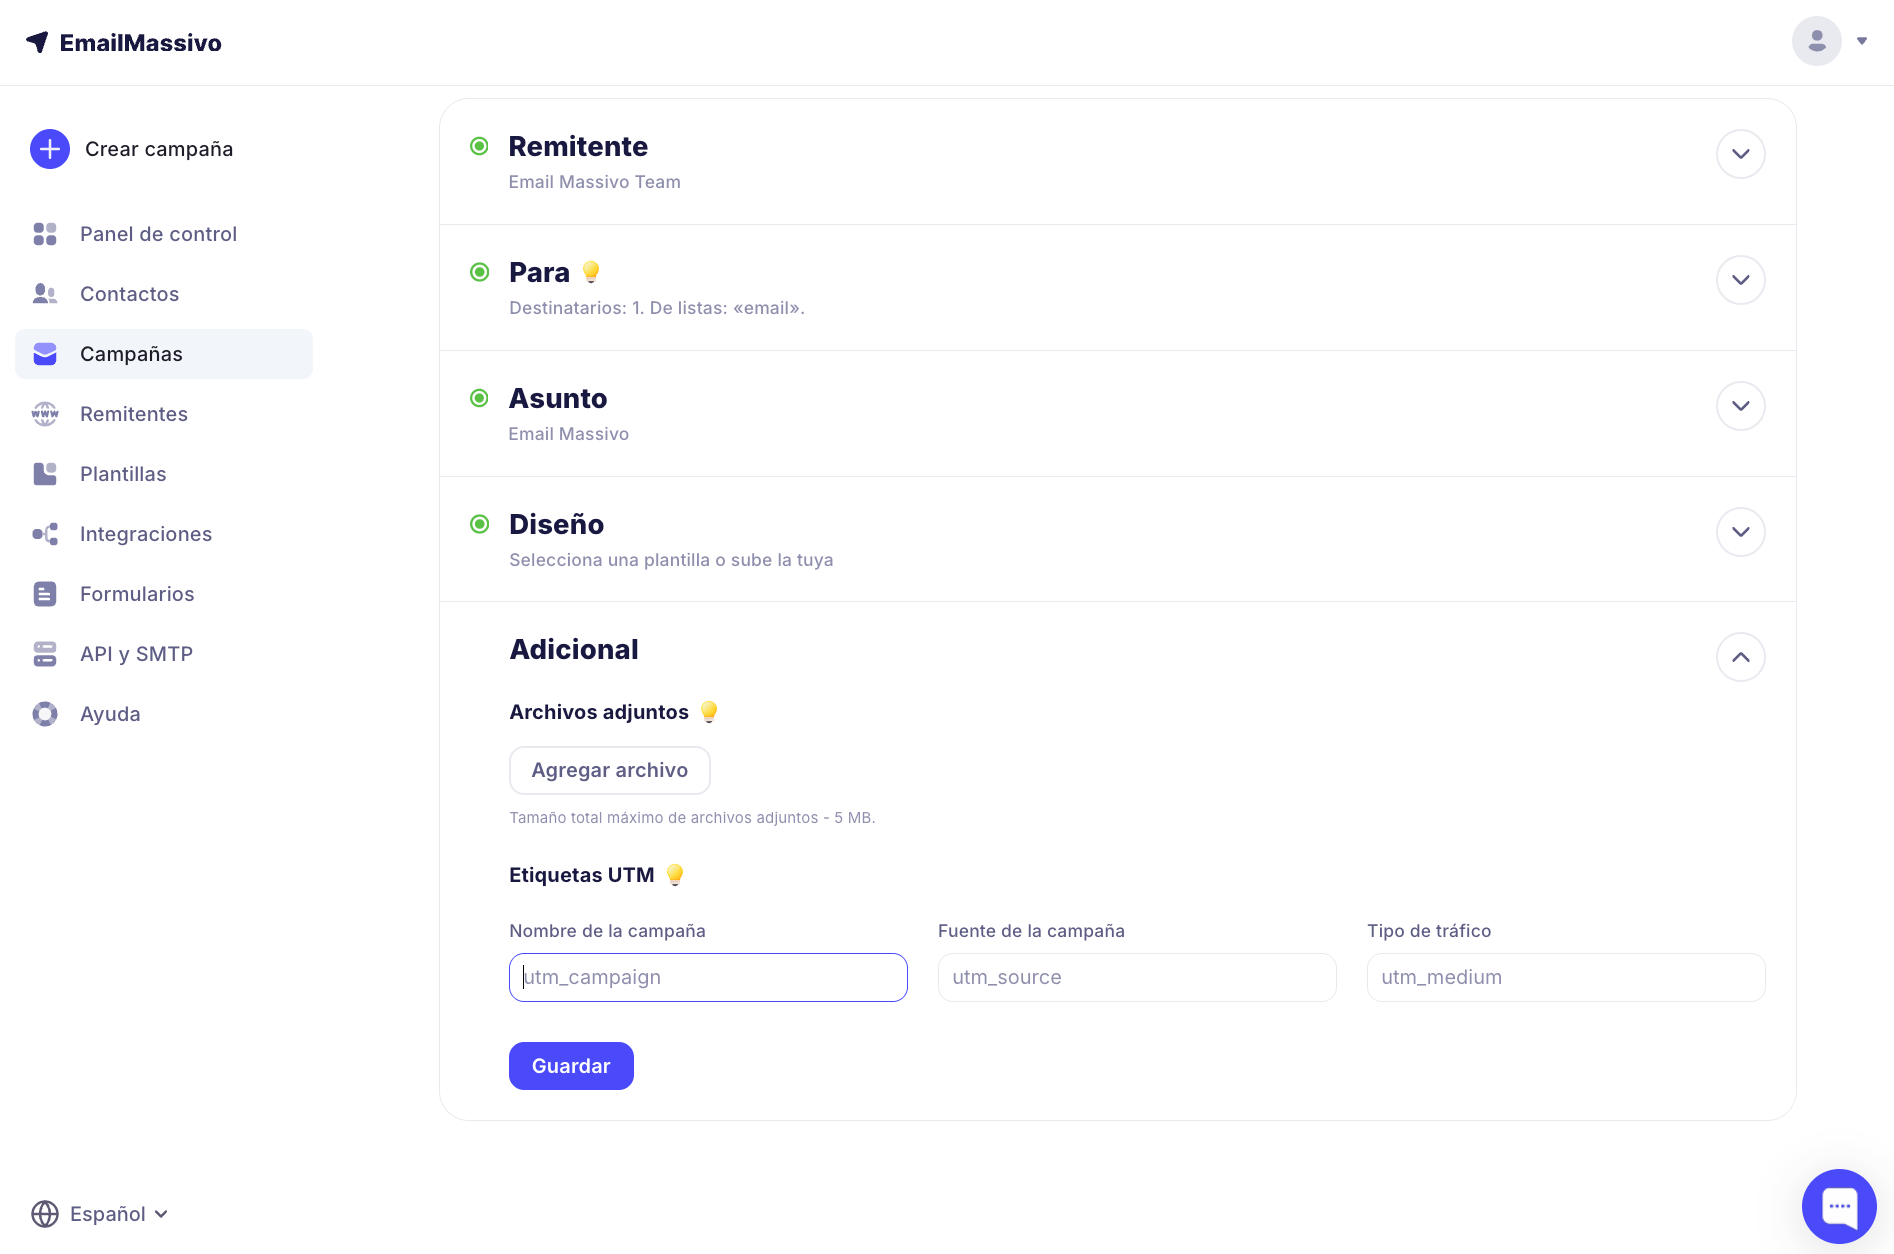Click the lightbulb hint next to Para
The image size is (1894, 1254).
tap(591, 272)
